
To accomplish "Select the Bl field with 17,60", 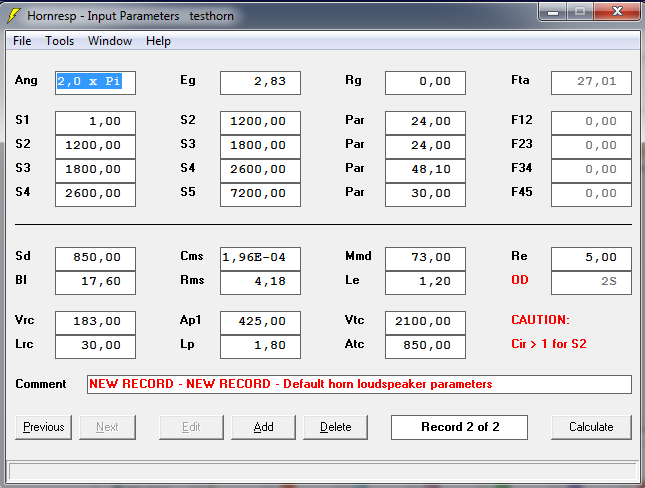I will tap(95, 283).
